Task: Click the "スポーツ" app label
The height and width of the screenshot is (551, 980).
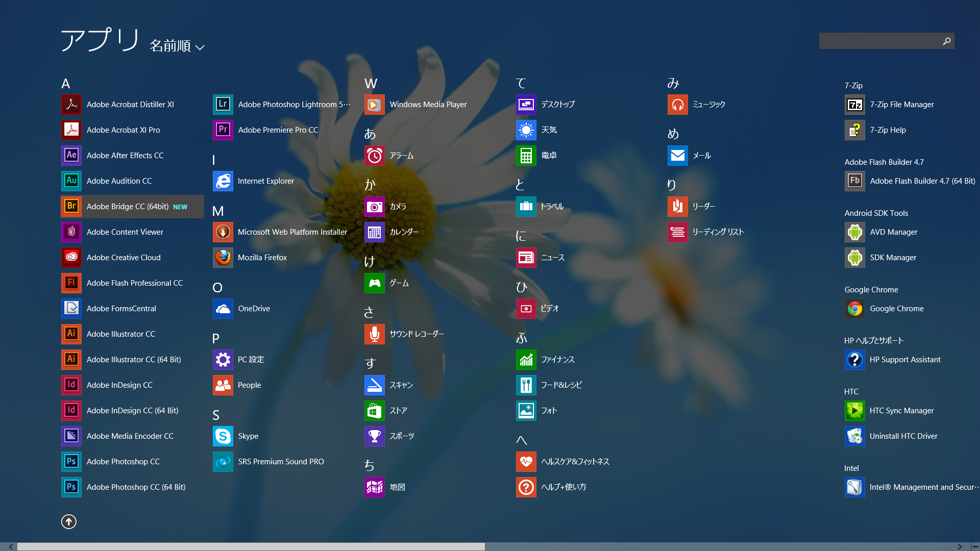Action: coord(402,436)
